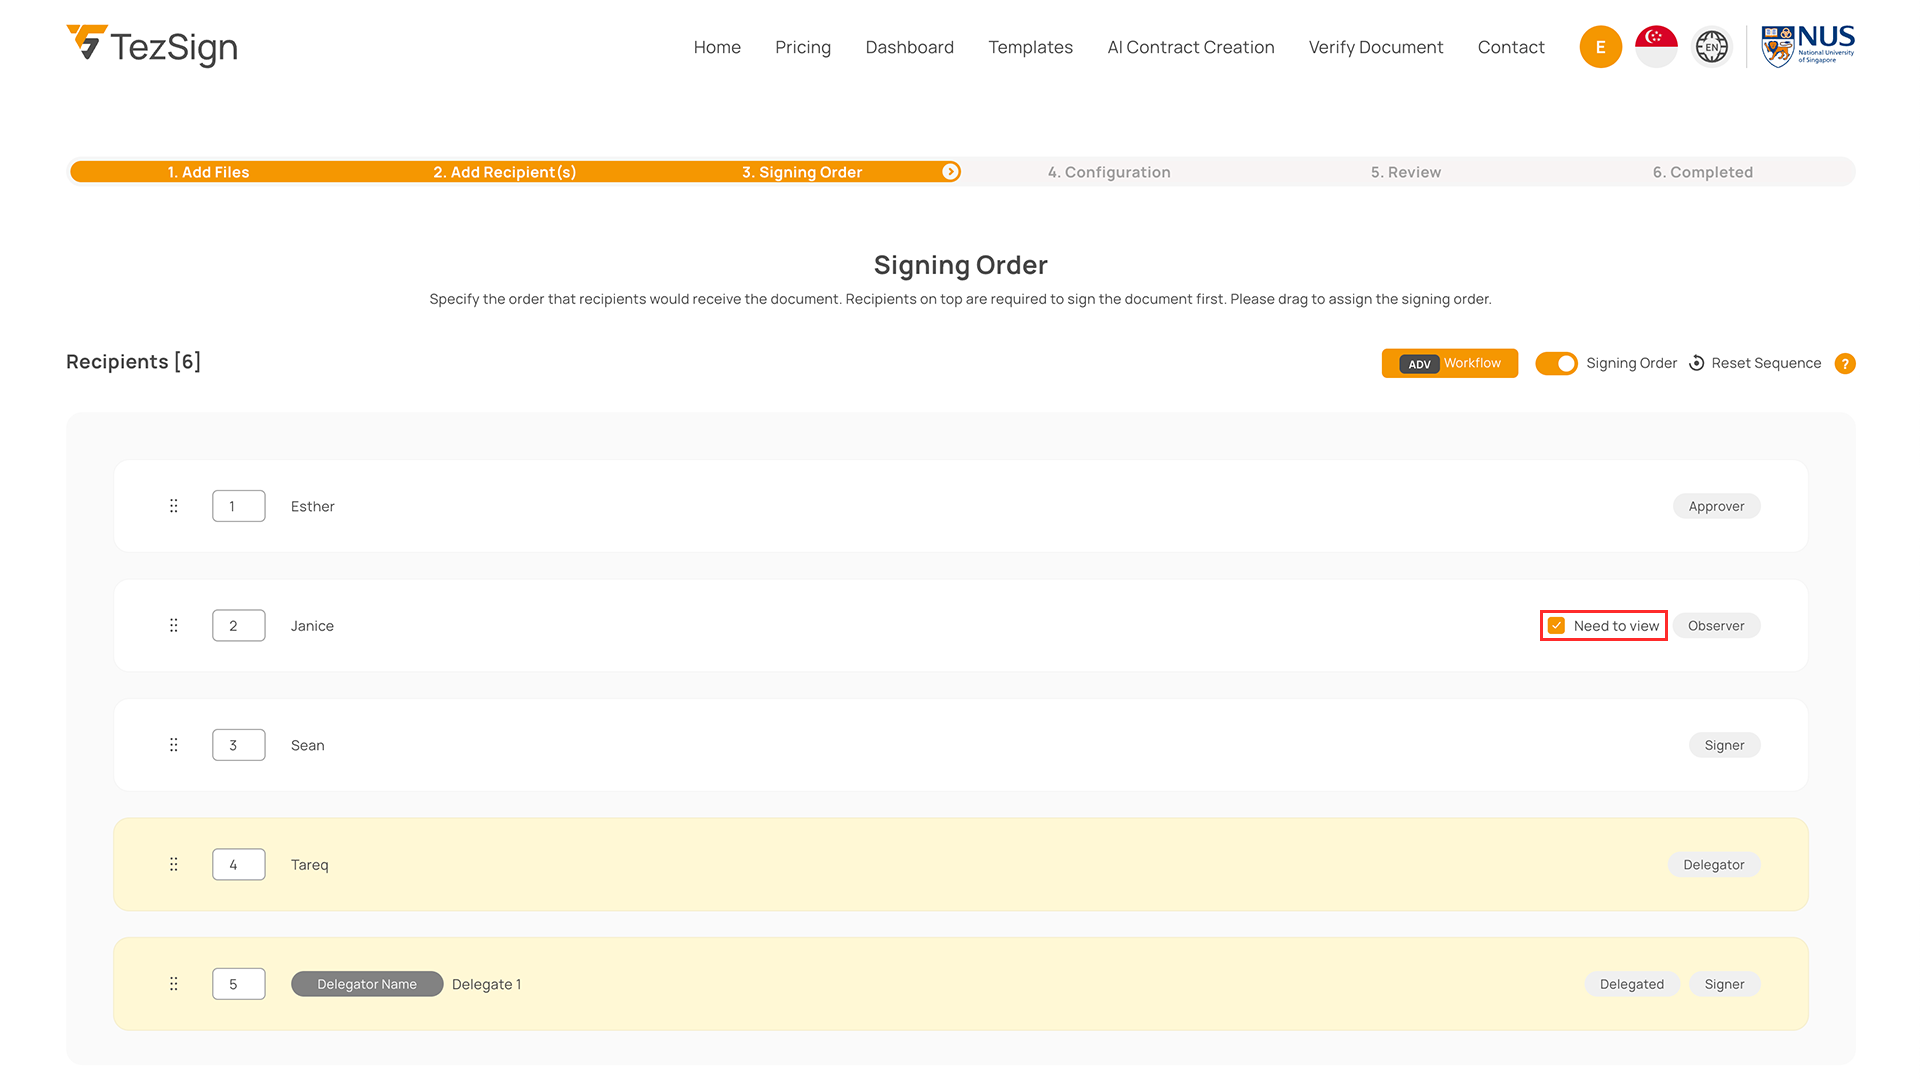Grab the drag handle for Esther
Image resolution: width=1920 pixels, height=1080 pixels.
pyautogui.click(x=174, y=506)
